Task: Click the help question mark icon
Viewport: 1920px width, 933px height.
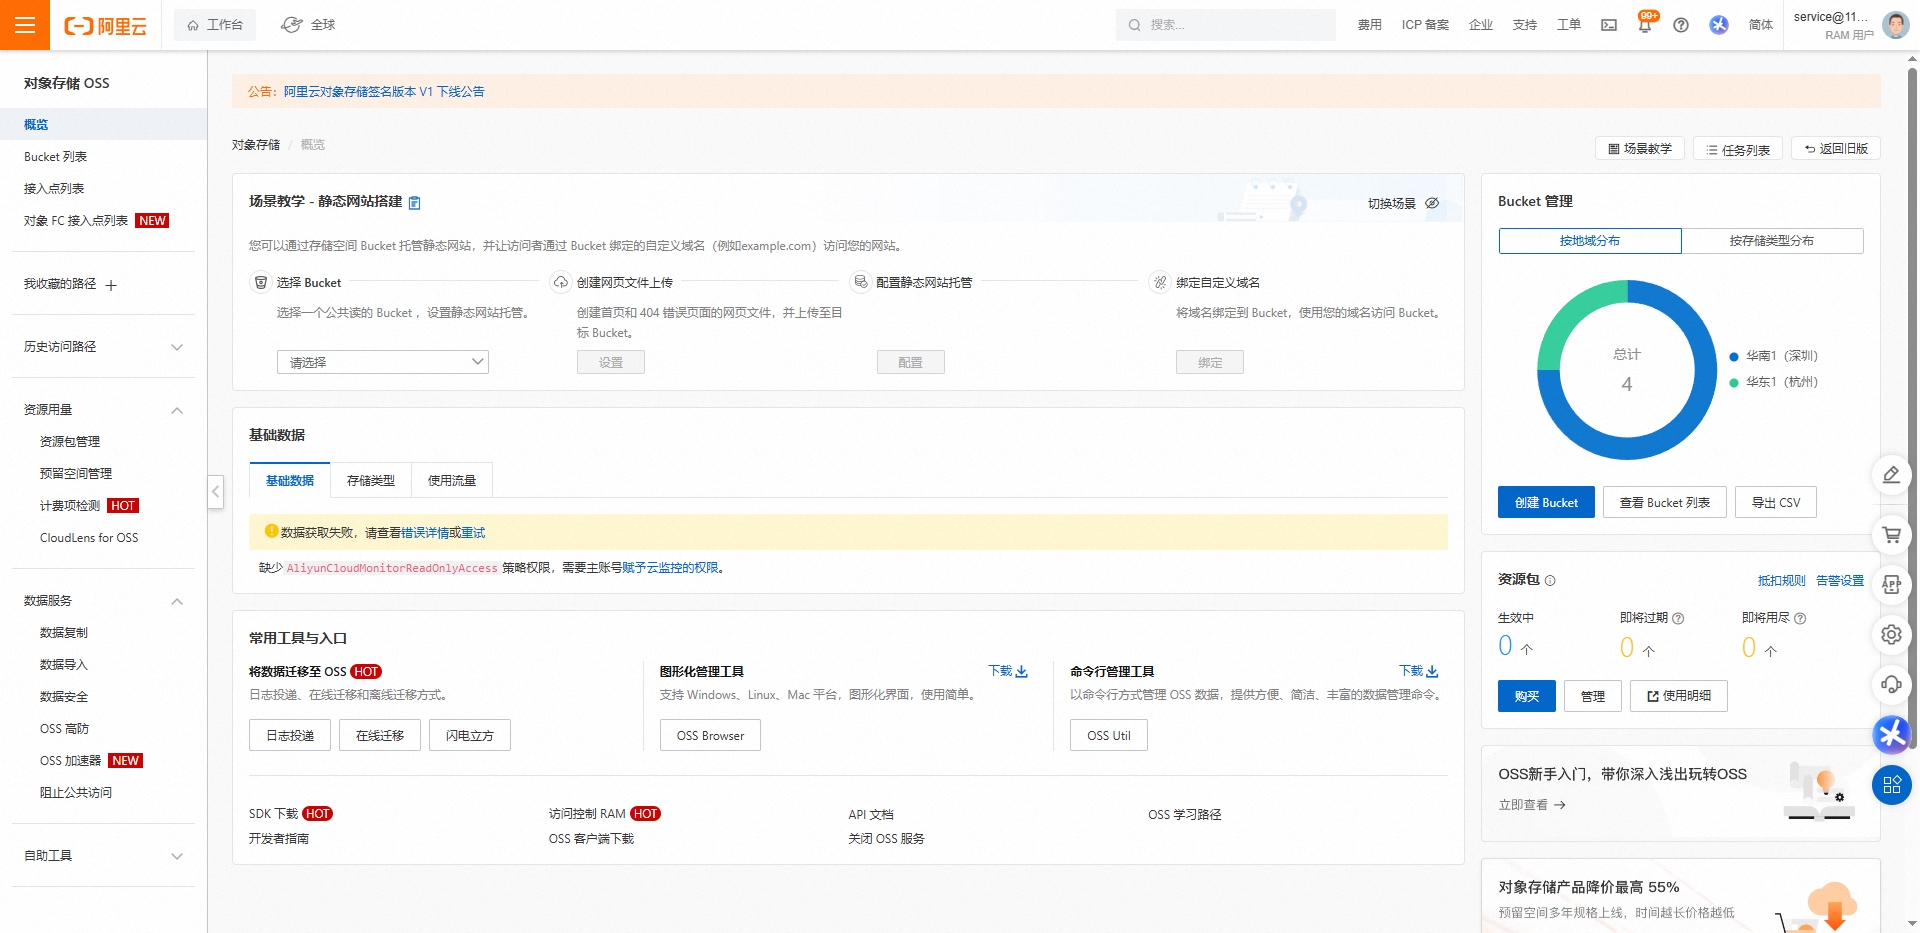Action: (x=1681, y=25)
